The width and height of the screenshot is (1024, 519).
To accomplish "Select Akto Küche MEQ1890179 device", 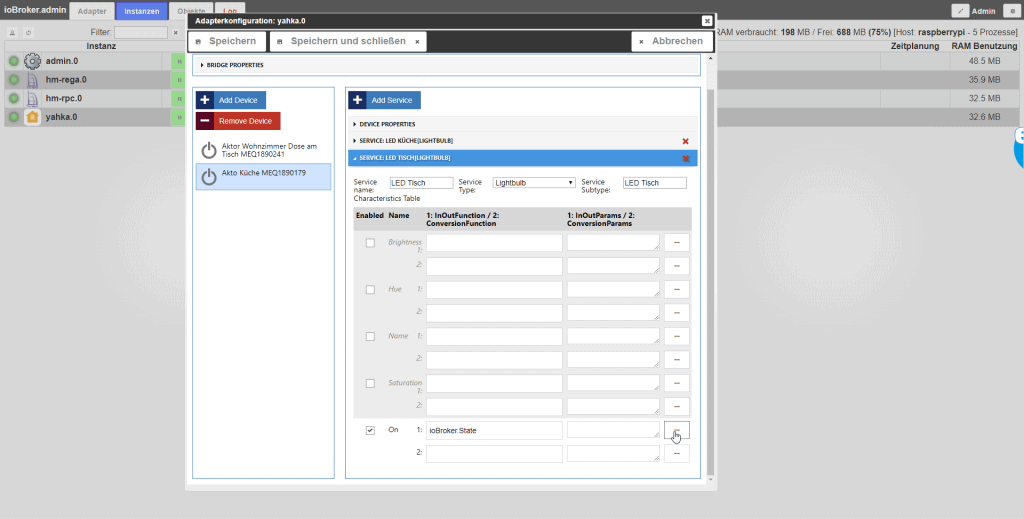I will 263,176.
